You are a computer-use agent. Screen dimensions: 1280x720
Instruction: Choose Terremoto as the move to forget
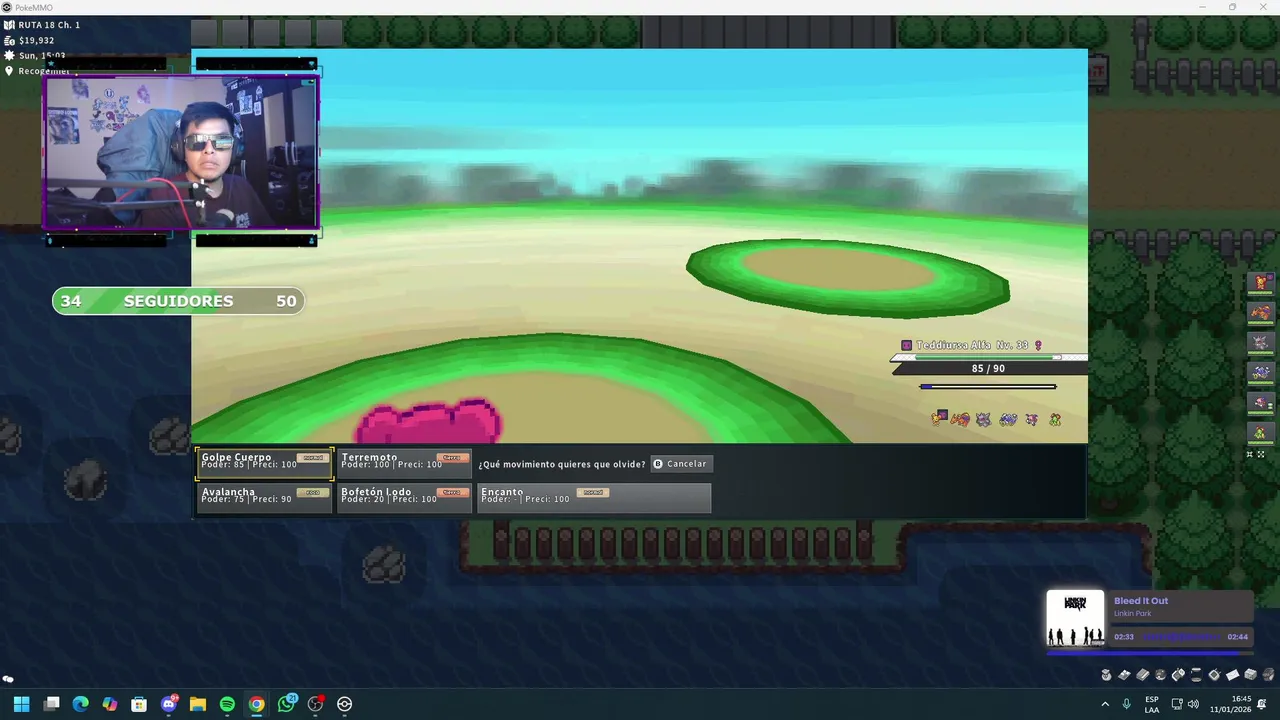tap(404, 464)
